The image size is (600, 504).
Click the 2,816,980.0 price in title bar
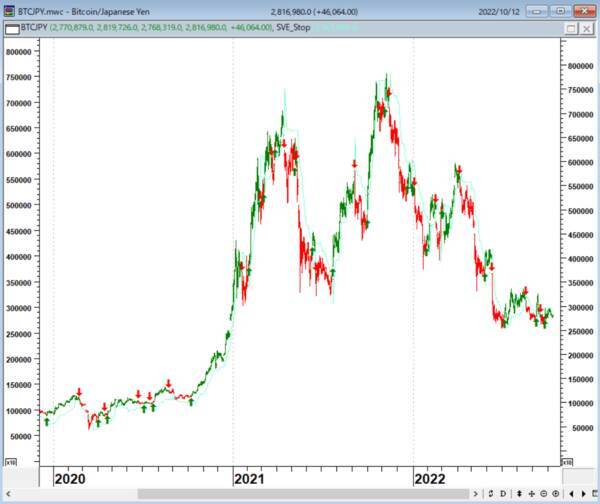[291, 12]
